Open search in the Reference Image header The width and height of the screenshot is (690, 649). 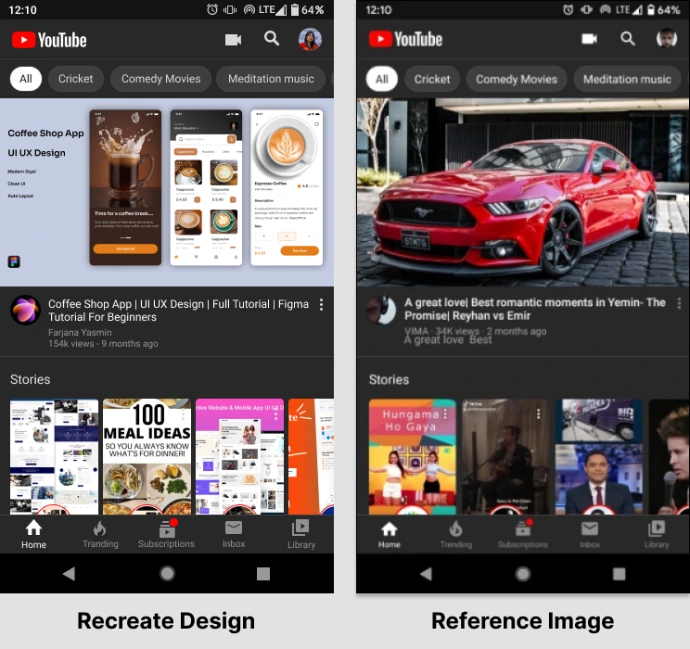pos(627,39)
